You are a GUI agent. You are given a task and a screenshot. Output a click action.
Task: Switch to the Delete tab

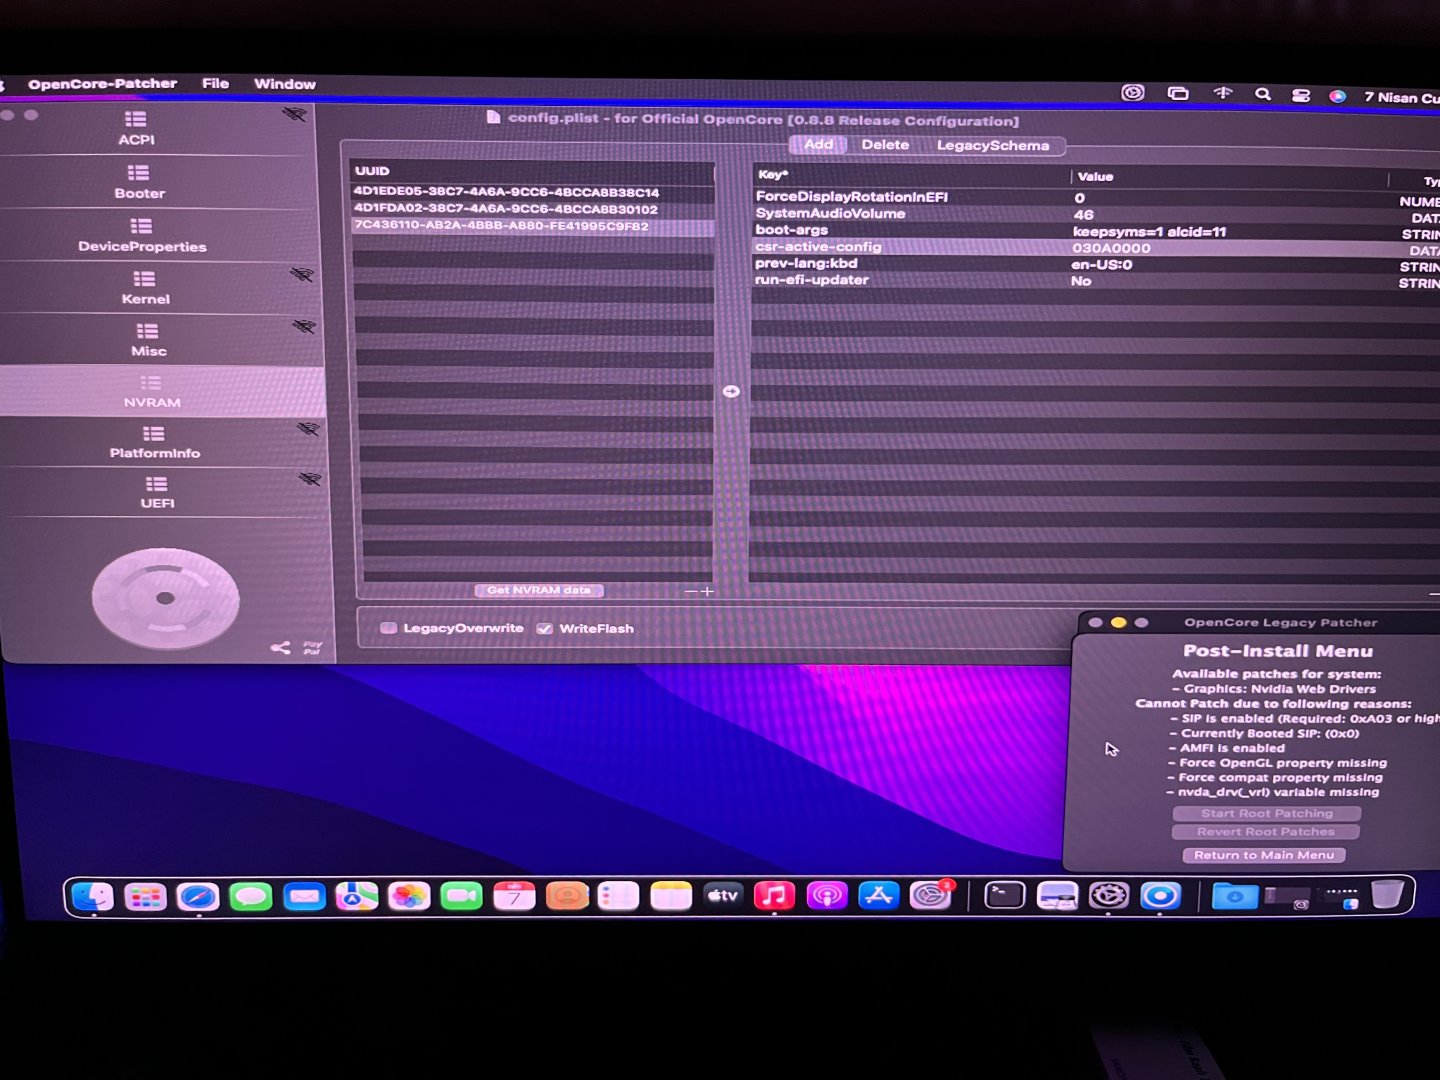coord(885,145)
